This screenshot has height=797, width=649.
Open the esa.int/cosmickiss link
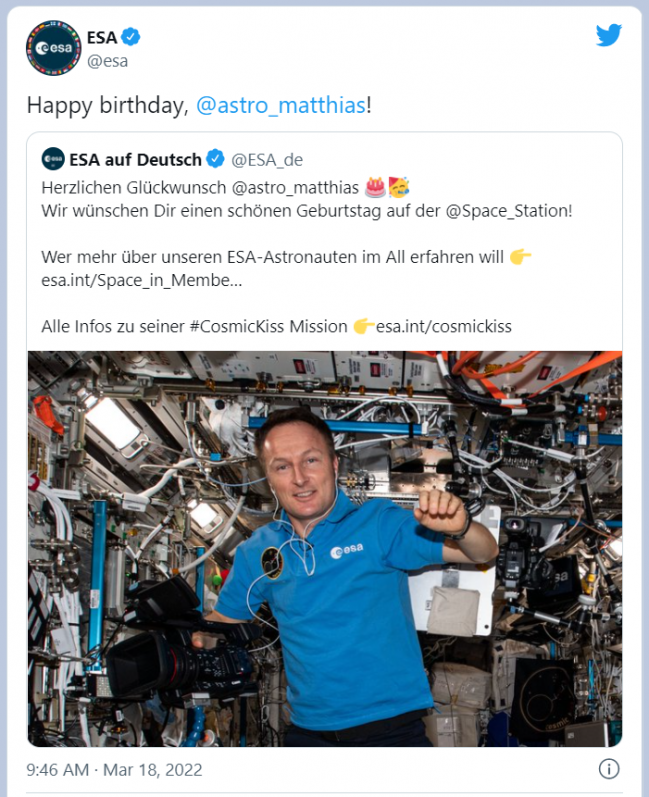pyautogui.click(x=451, y=326)
